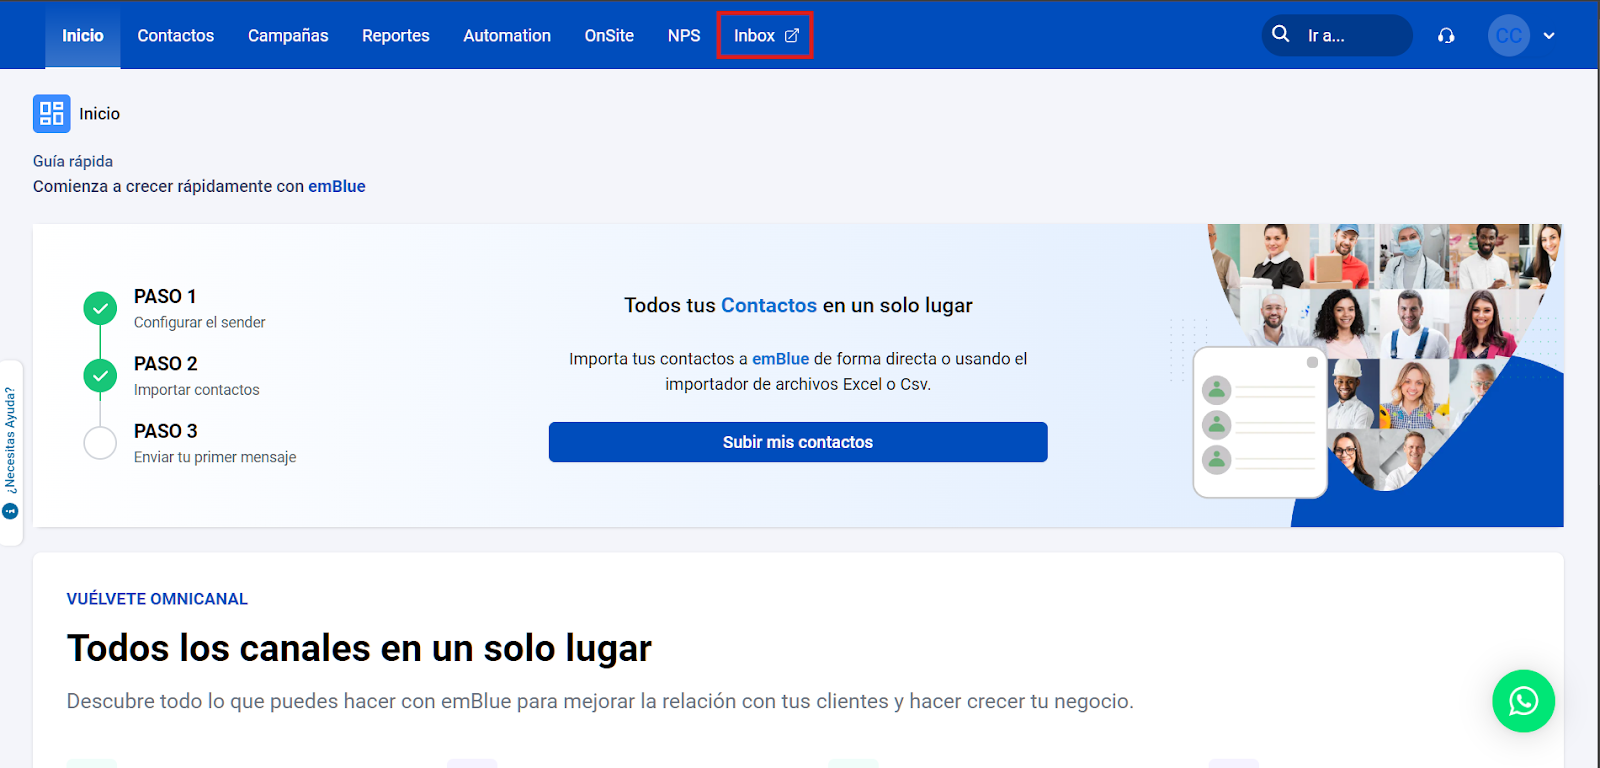Click emBlue link in import description
1600x768 pixels.
(x=781, y=359)
